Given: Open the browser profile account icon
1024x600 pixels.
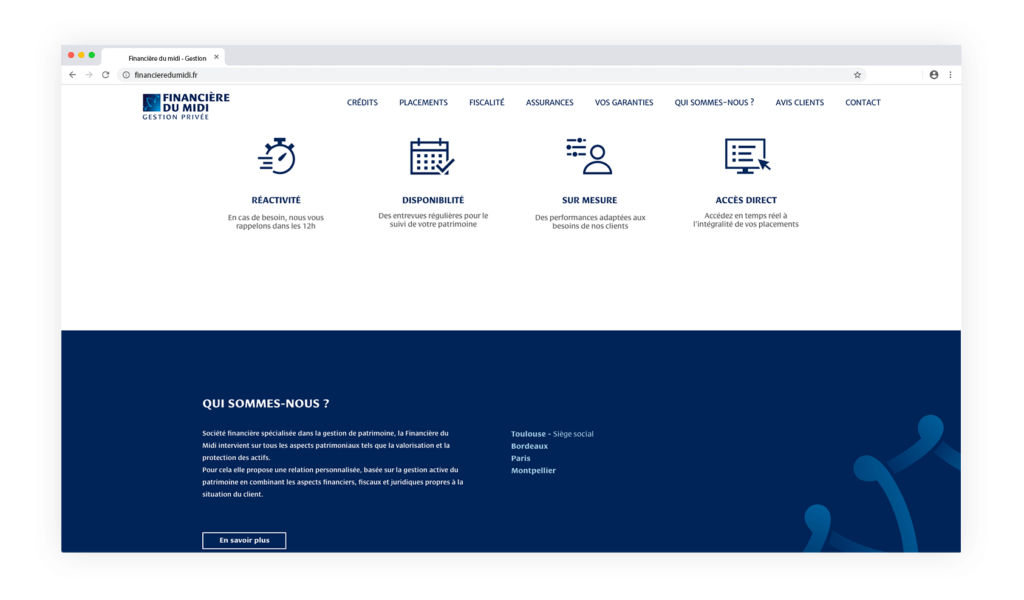Looking at the screenshot, I should point(934,75).
